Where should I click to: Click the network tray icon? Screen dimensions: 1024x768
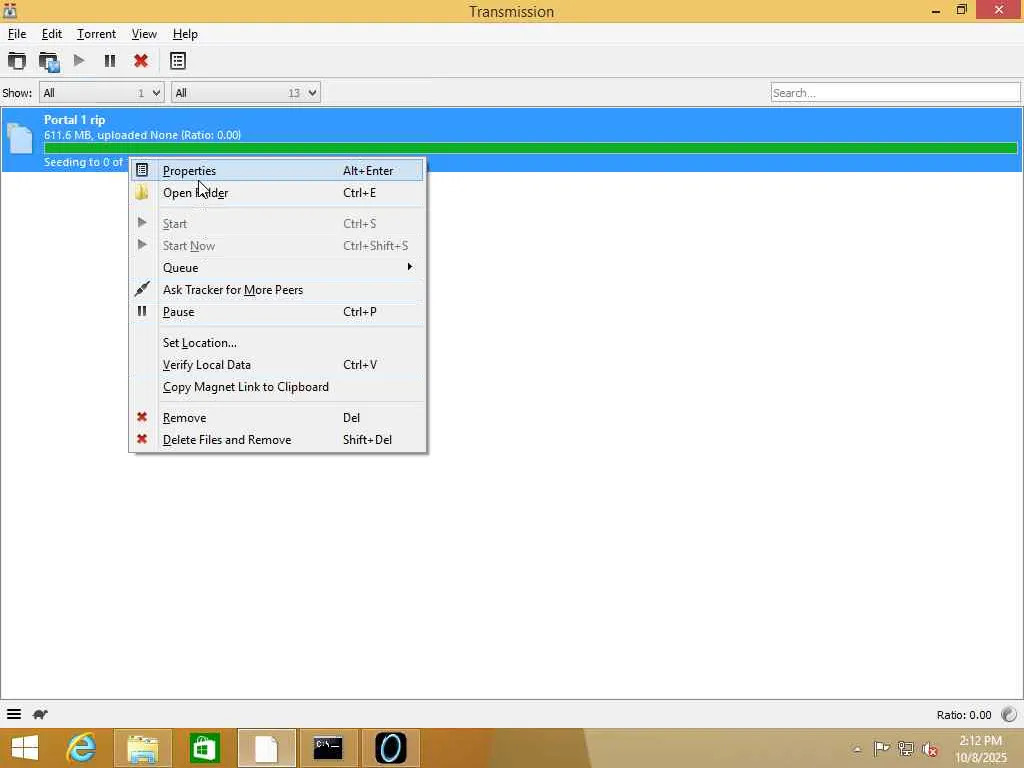905,749
